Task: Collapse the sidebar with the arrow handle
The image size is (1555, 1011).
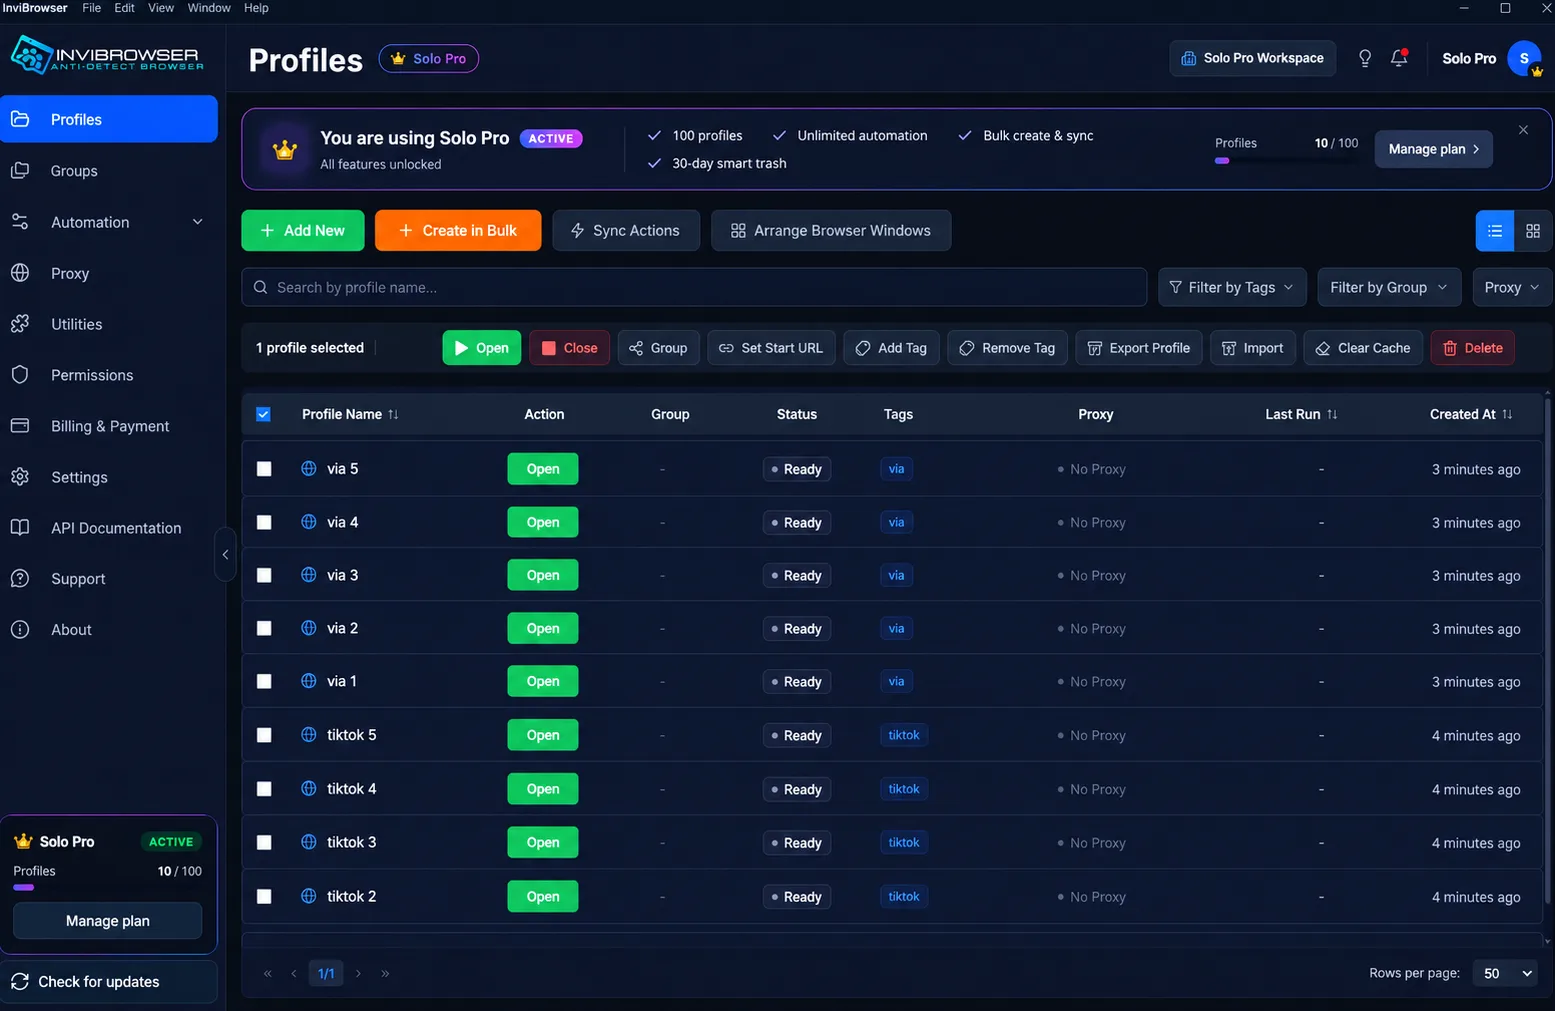Action: click(225, 554)
